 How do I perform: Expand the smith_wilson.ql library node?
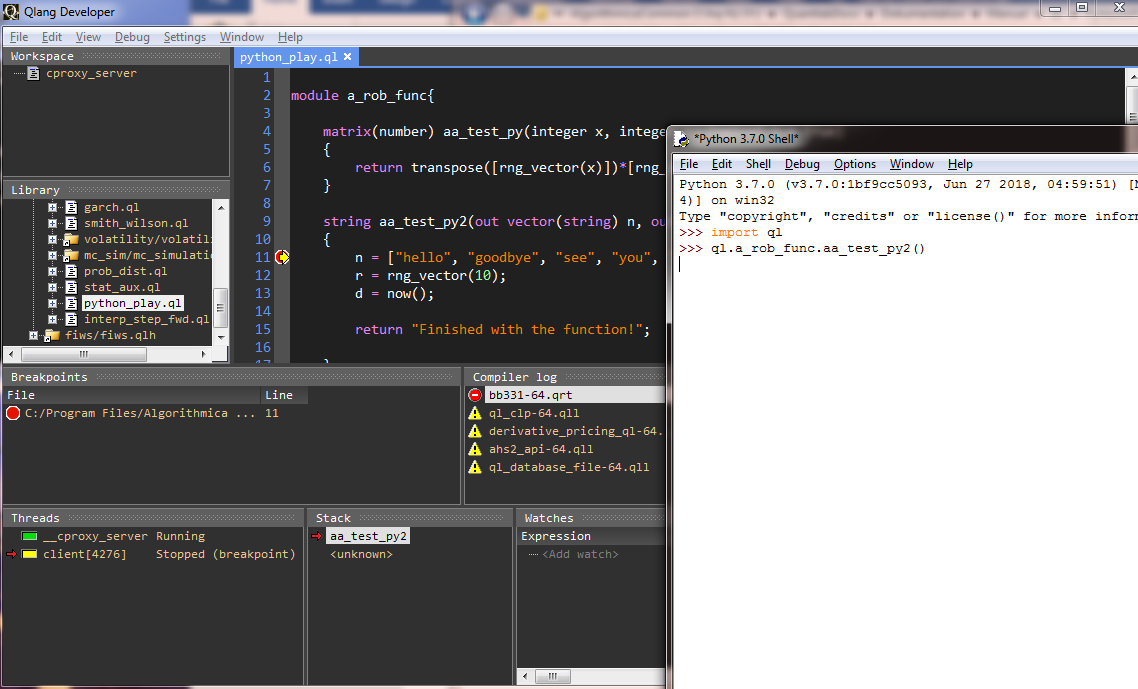point(52,224)
